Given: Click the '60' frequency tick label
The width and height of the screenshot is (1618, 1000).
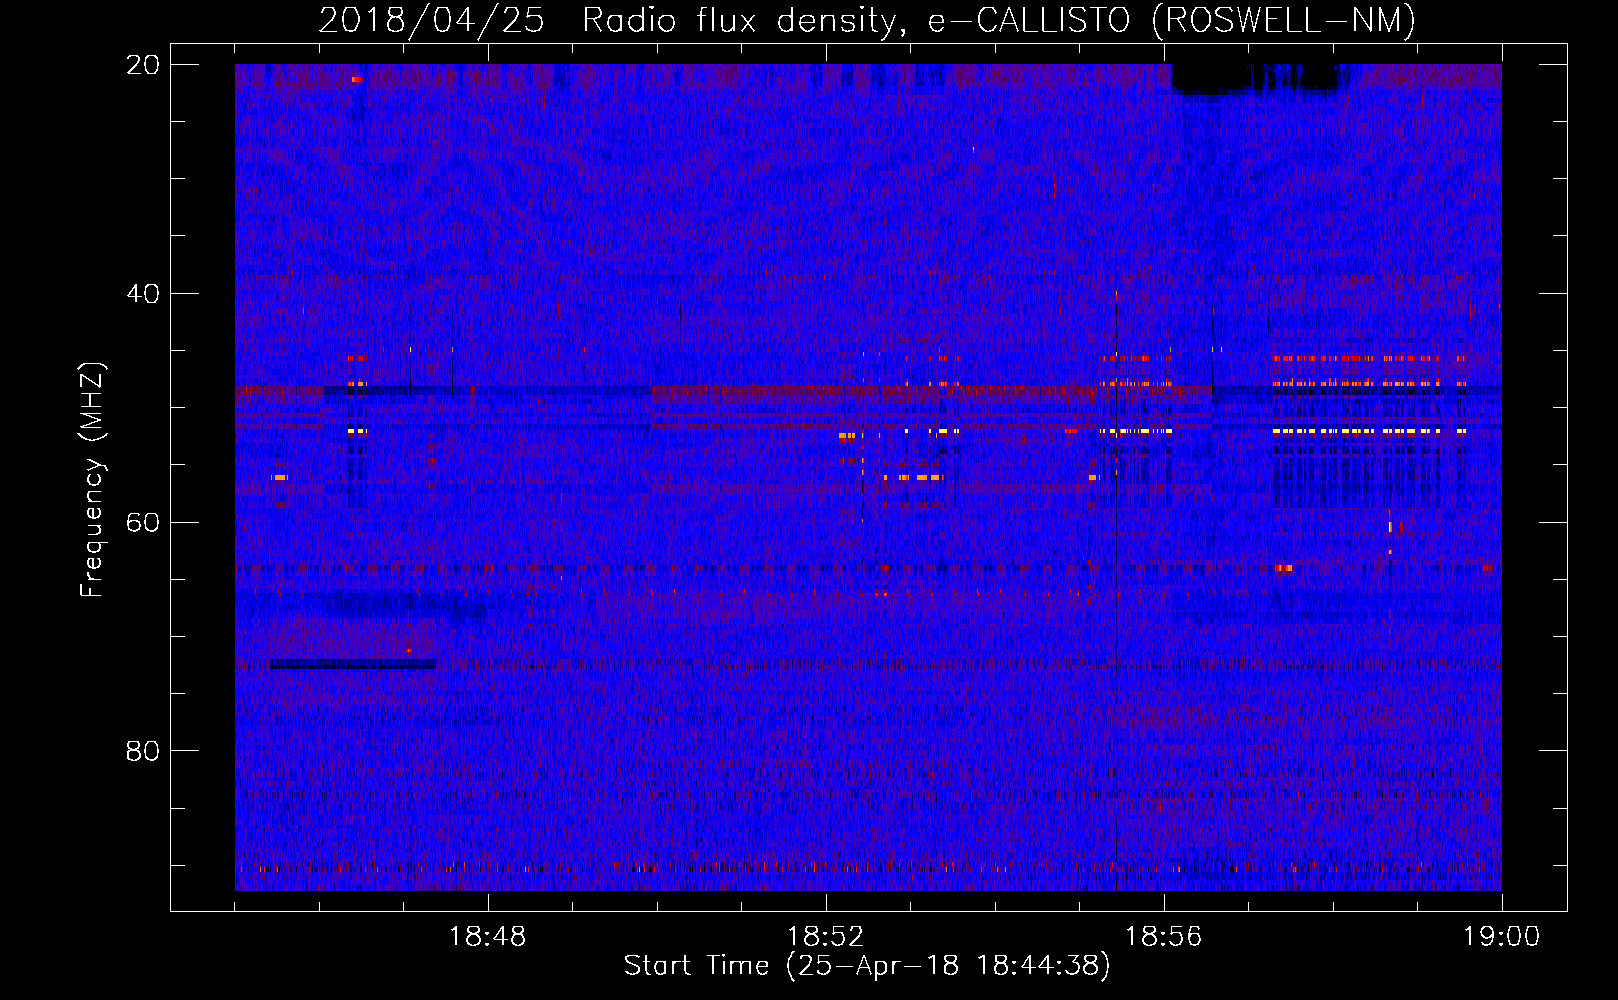Looking at the screenshot, I should 143,522.
